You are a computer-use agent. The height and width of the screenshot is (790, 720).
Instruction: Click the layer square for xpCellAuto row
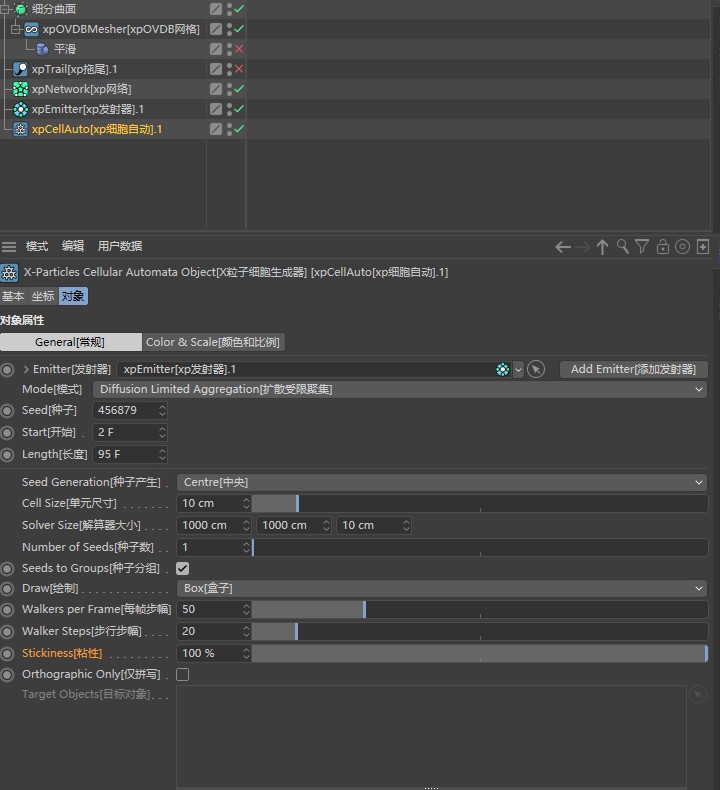point(216,129)
